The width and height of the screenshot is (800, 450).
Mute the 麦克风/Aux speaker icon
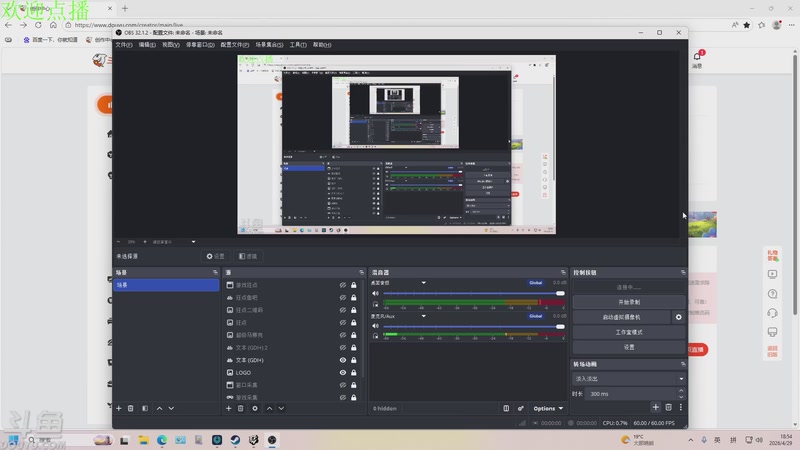coord(376,326)
